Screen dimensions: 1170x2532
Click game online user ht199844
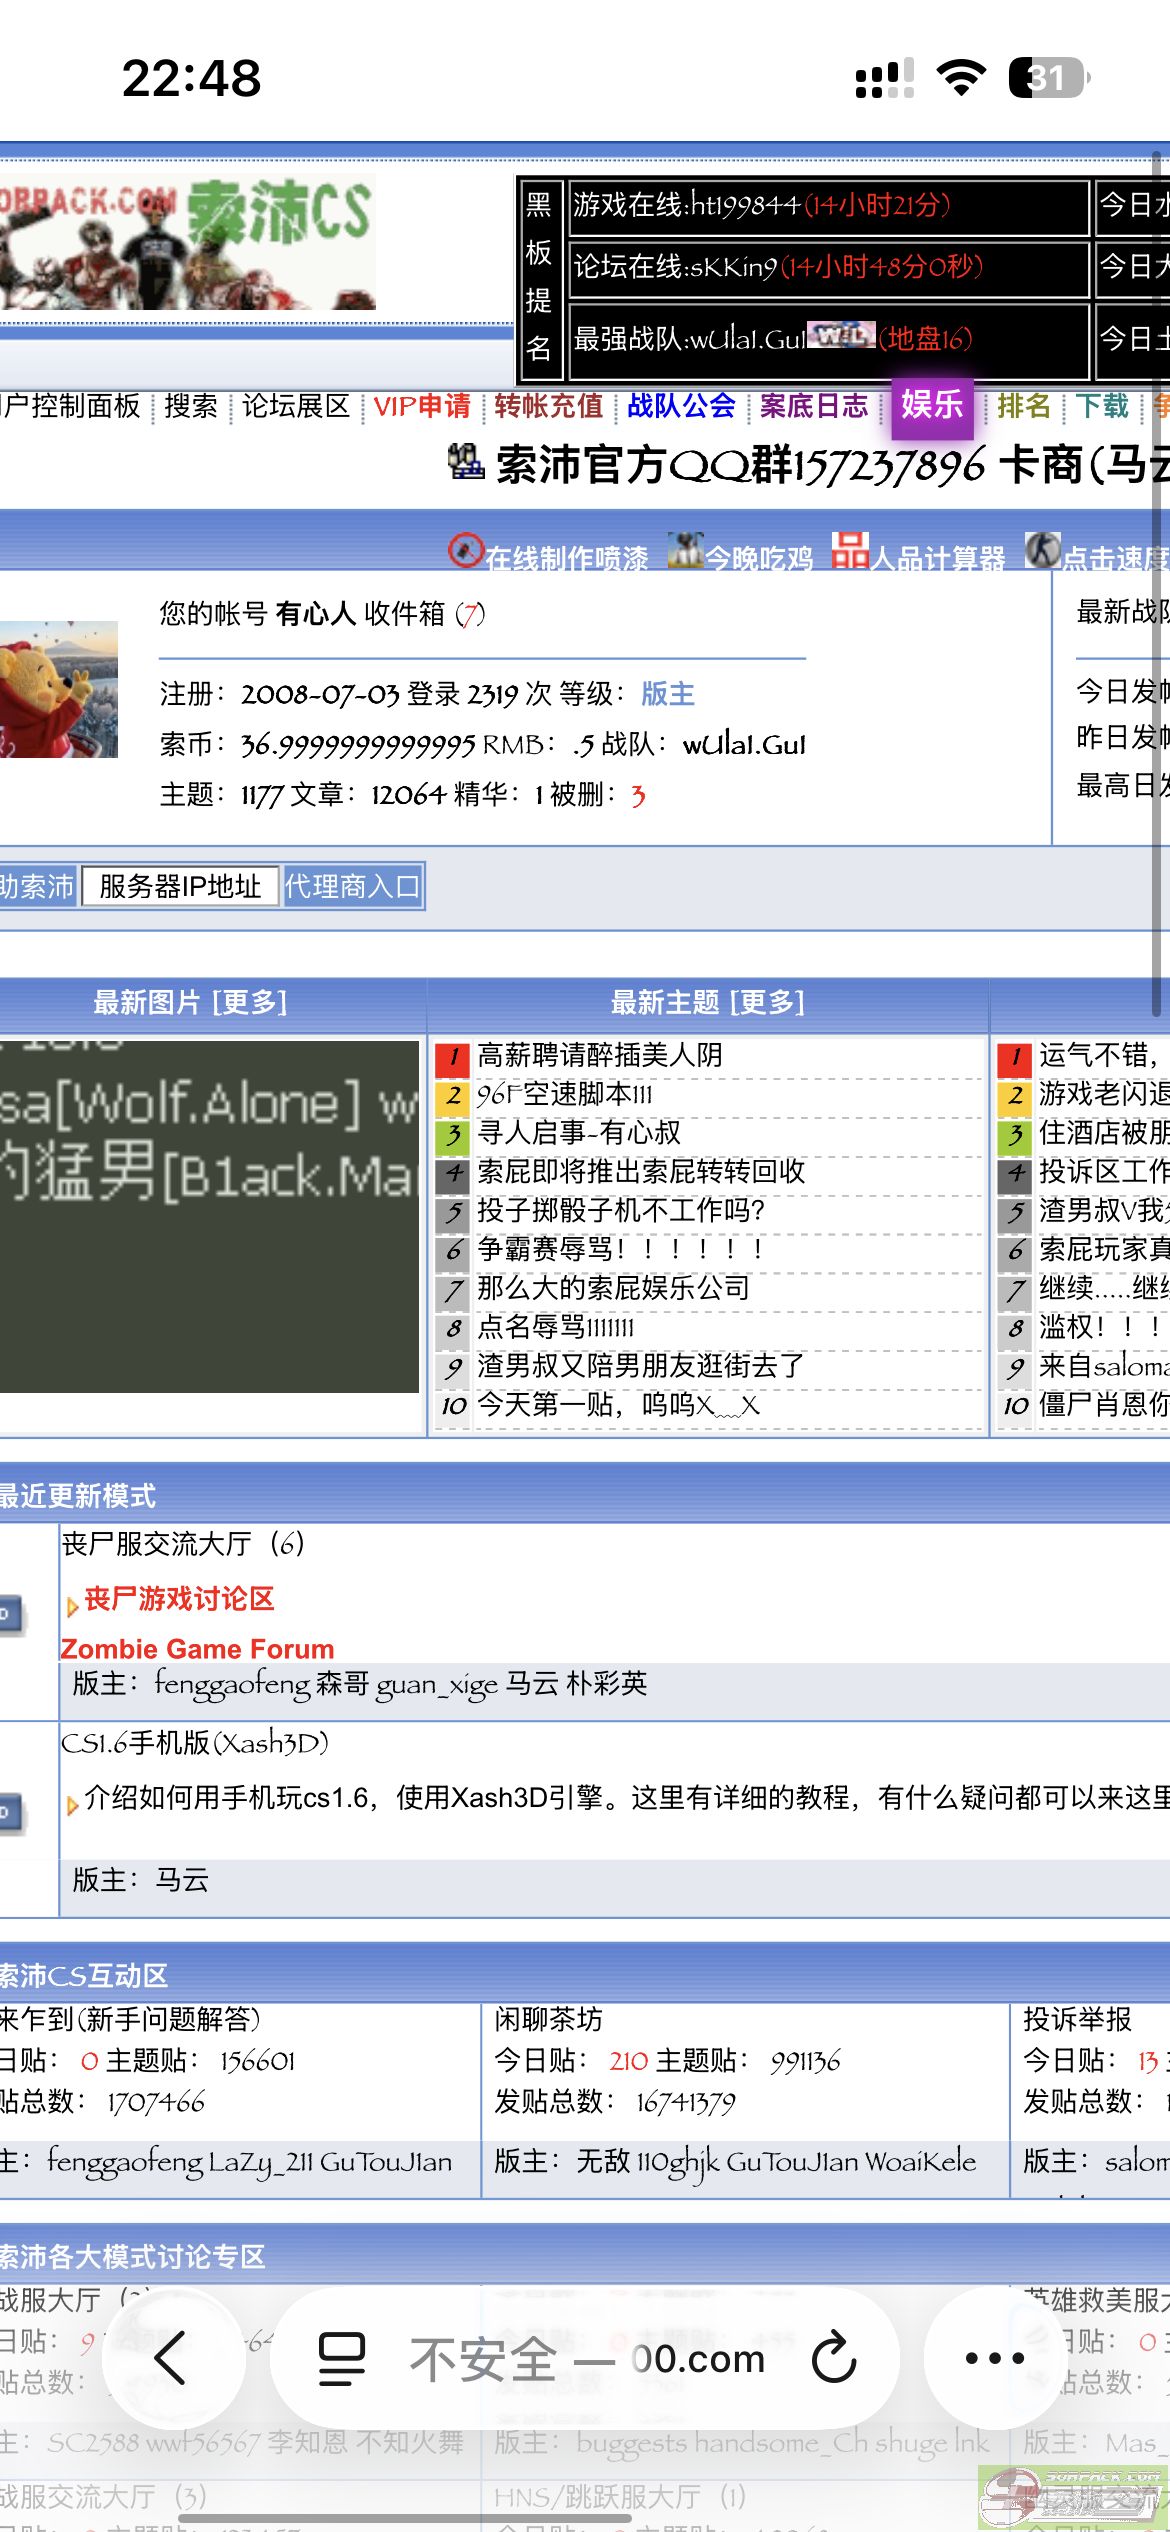[x=744, y=205]
